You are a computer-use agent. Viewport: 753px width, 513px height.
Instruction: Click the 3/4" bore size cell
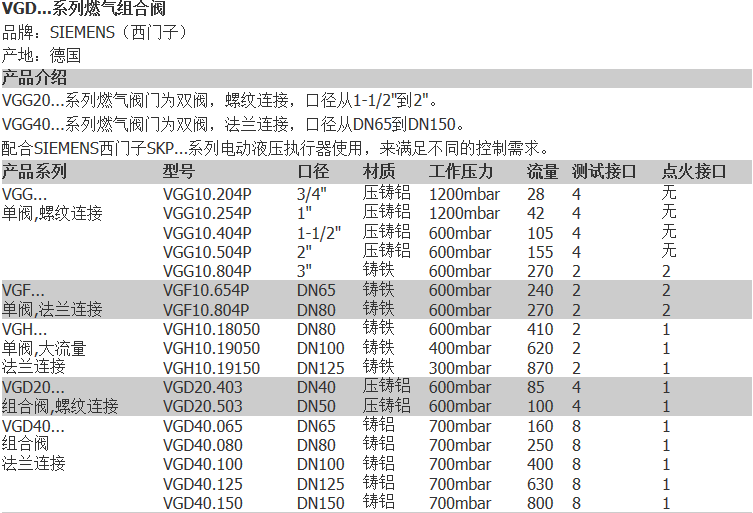(x=312, y=194)
